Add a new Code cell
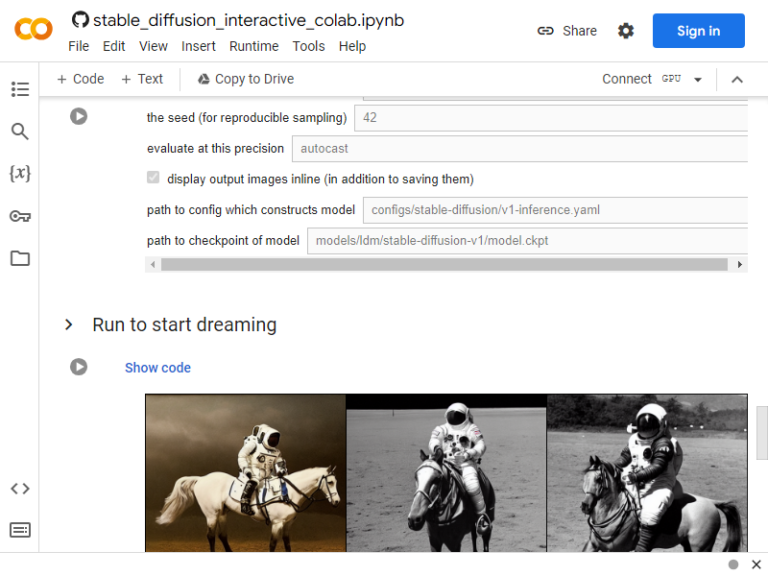The width and height of the screenshot is (768, 576). click(80, 79)
